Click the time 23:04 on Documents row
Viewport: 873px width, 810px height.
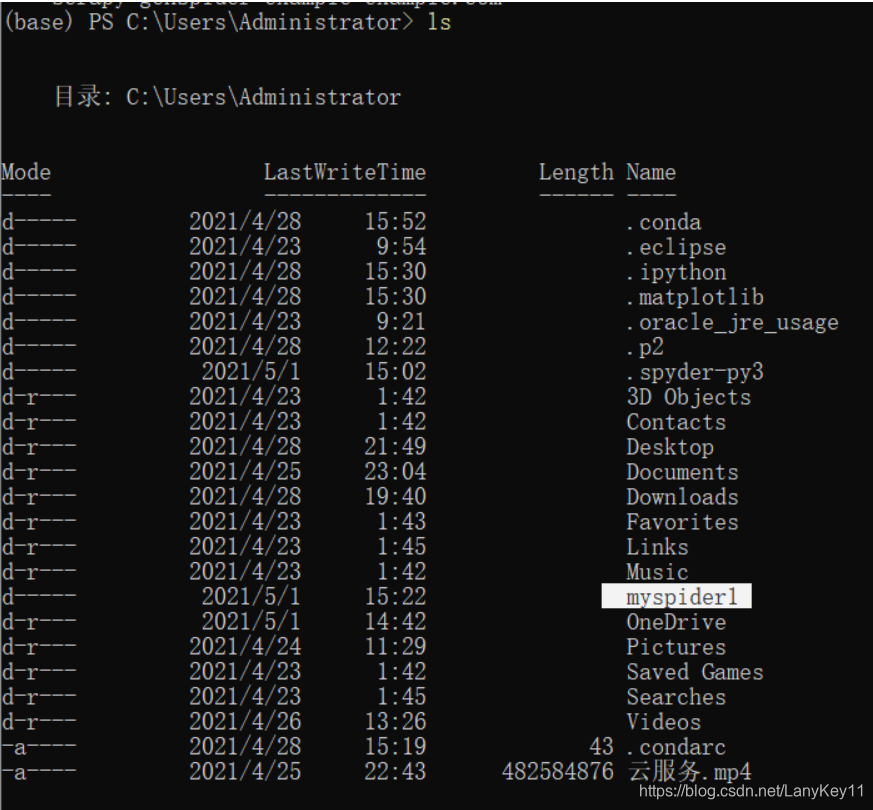tap(395, 472)
